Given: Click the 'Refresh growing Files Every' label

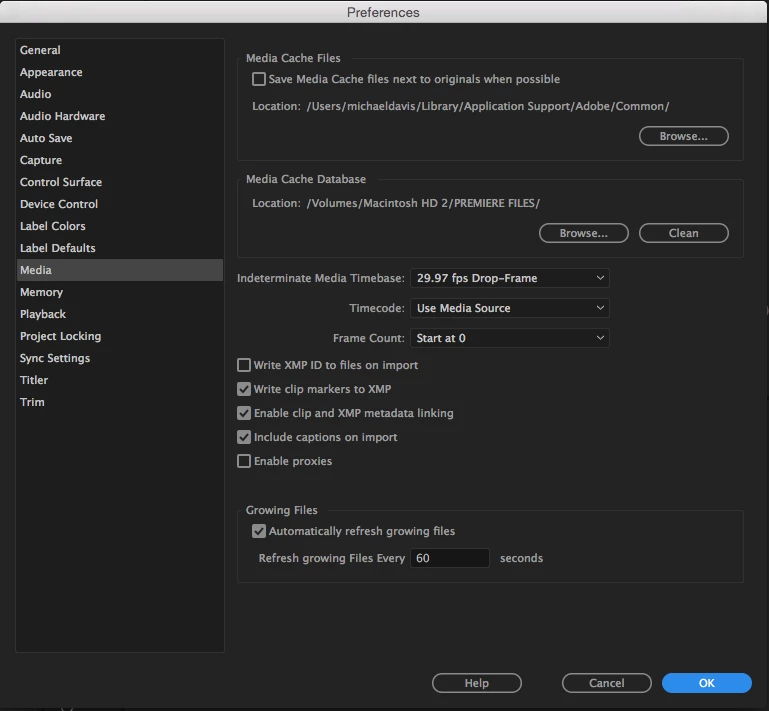Looking at the screenshot, I should tap(332, 558).
